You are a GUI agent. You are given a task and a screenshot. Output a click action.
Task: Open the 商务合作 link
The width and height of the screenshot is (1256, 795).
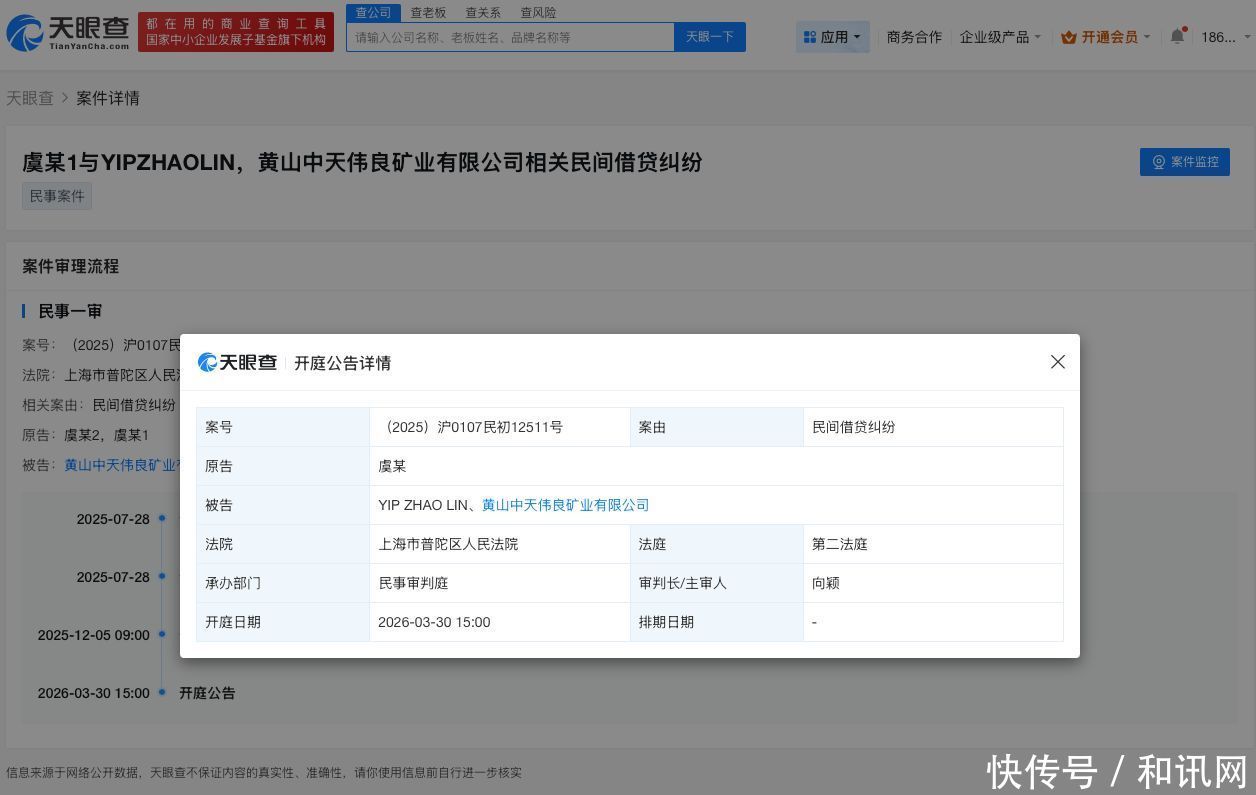pyautogui.click(x=914, y=37)
